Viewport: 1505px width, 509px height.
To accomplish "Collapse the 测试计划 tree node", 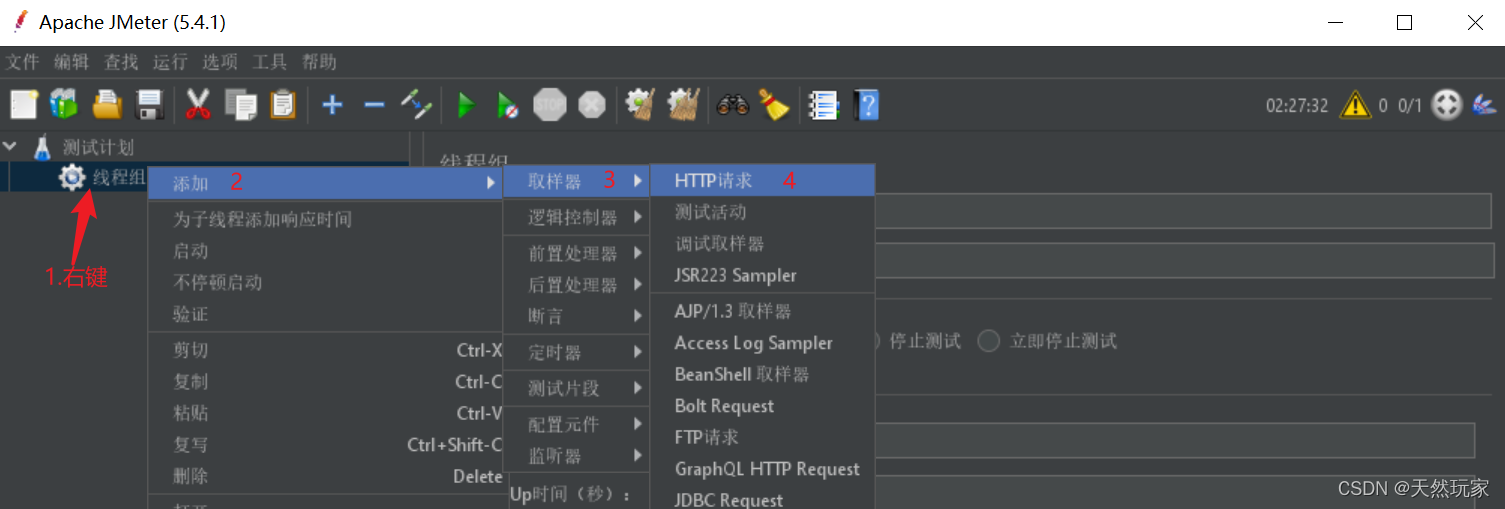I will (10, 146).
